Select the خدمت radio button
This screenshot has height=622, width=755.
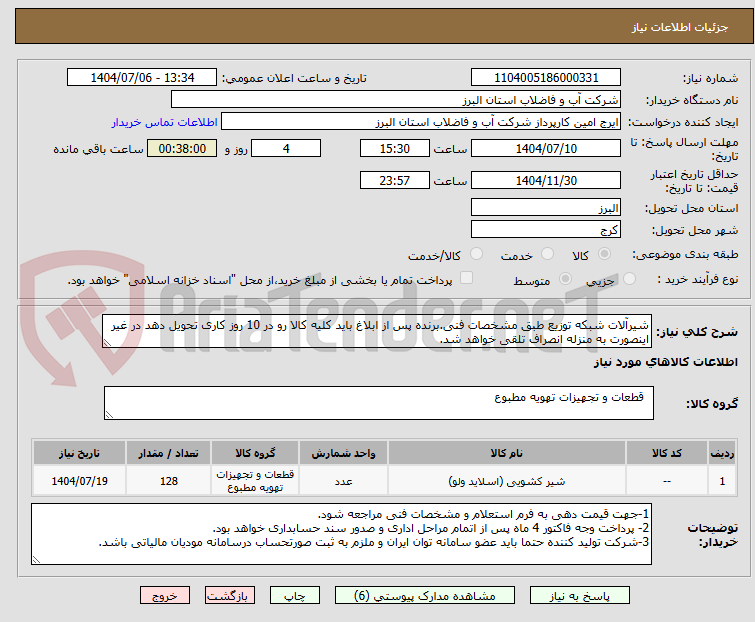(547, 254)
